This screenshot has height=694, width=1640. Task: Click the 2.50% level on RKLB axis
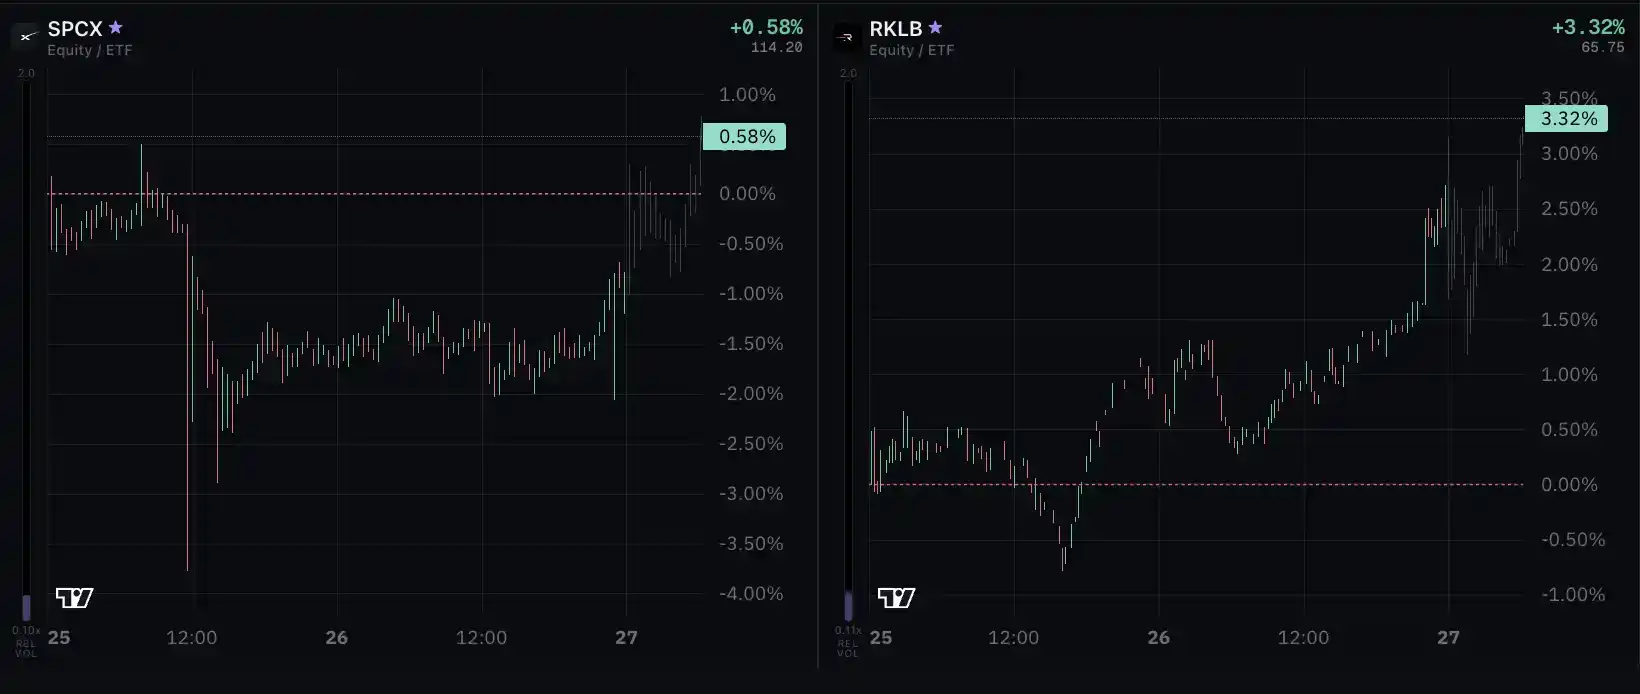coord(1569,209)
